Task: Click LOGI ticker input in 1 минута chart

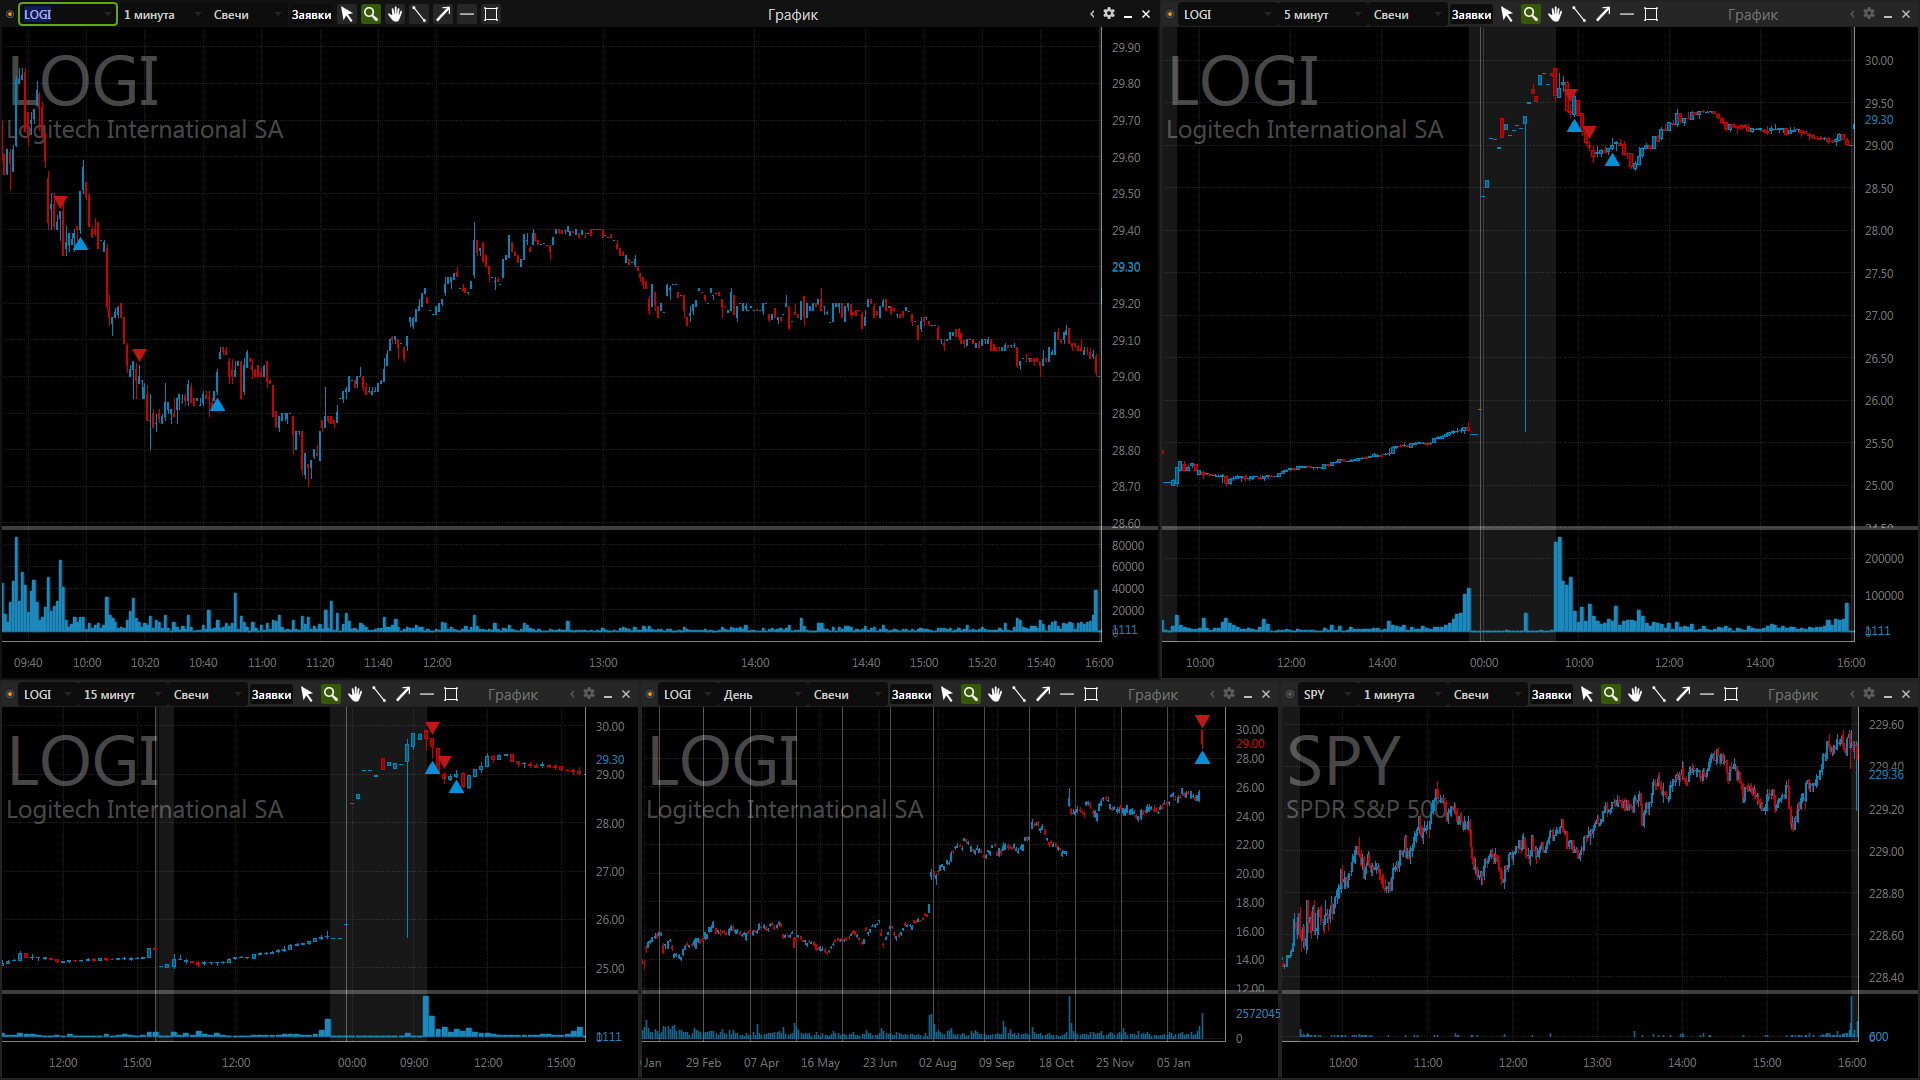Action: 67,14
